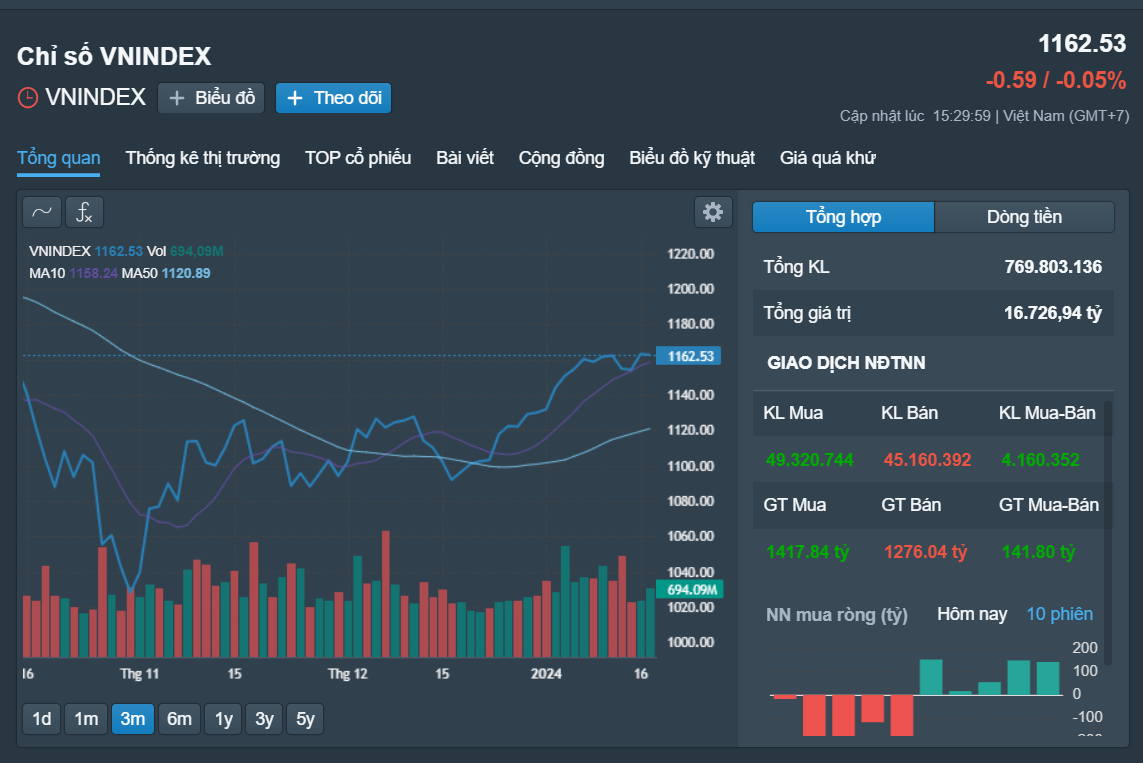Viewport: 1143px width, 763px height.
Task: Click the Tổng giá trị value 16.726,94 tỷ
Action: click(x=1053, y=313)
